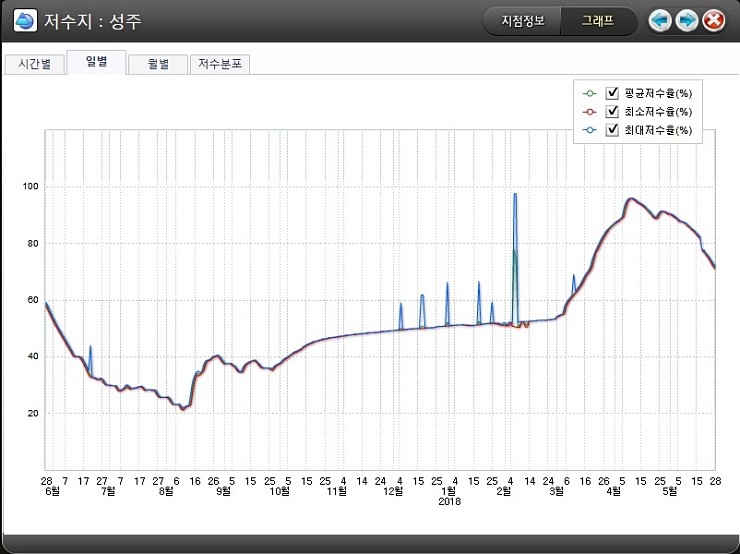The height and width of the screenshot is (554, 740).
Task: Click the curve peak in mid-April
Action: click(631, 199)
